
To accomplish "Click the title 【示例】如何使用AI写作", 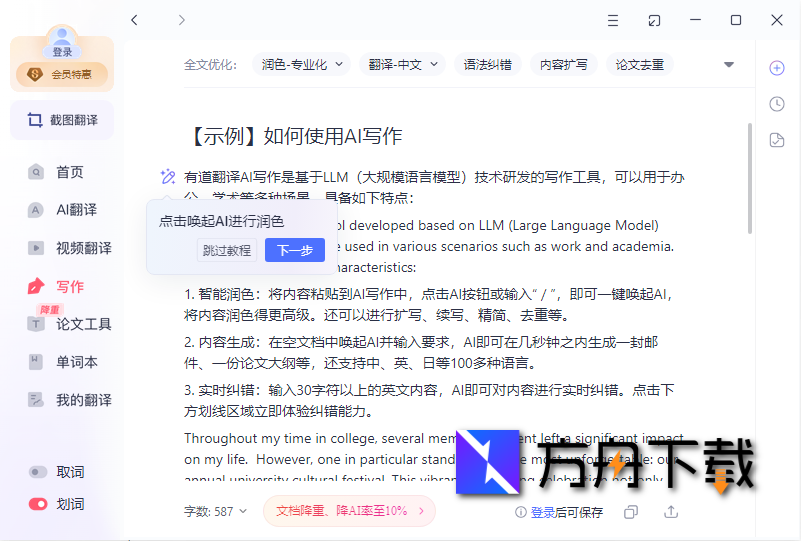I will (x=295, y=136).
